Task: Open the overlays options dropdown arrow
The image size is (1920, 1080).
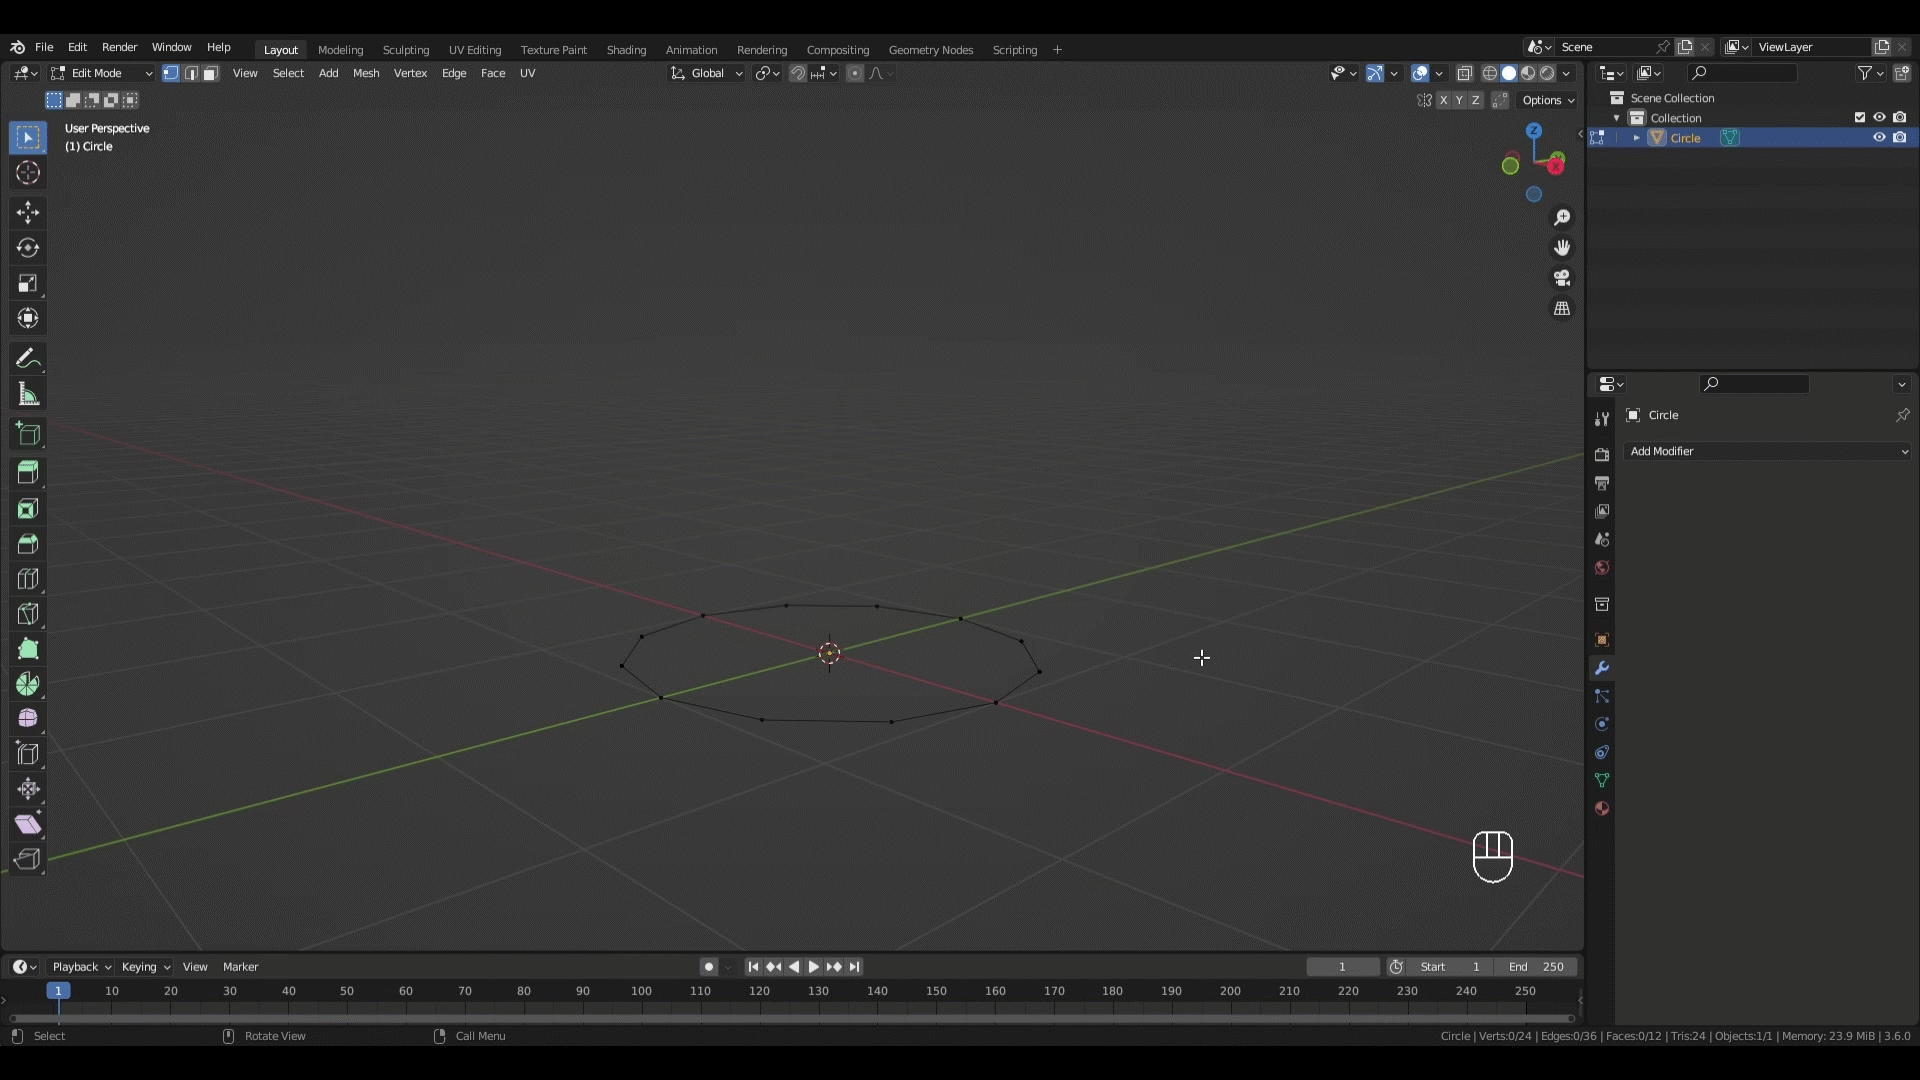Action: (x=1439, y=73)
